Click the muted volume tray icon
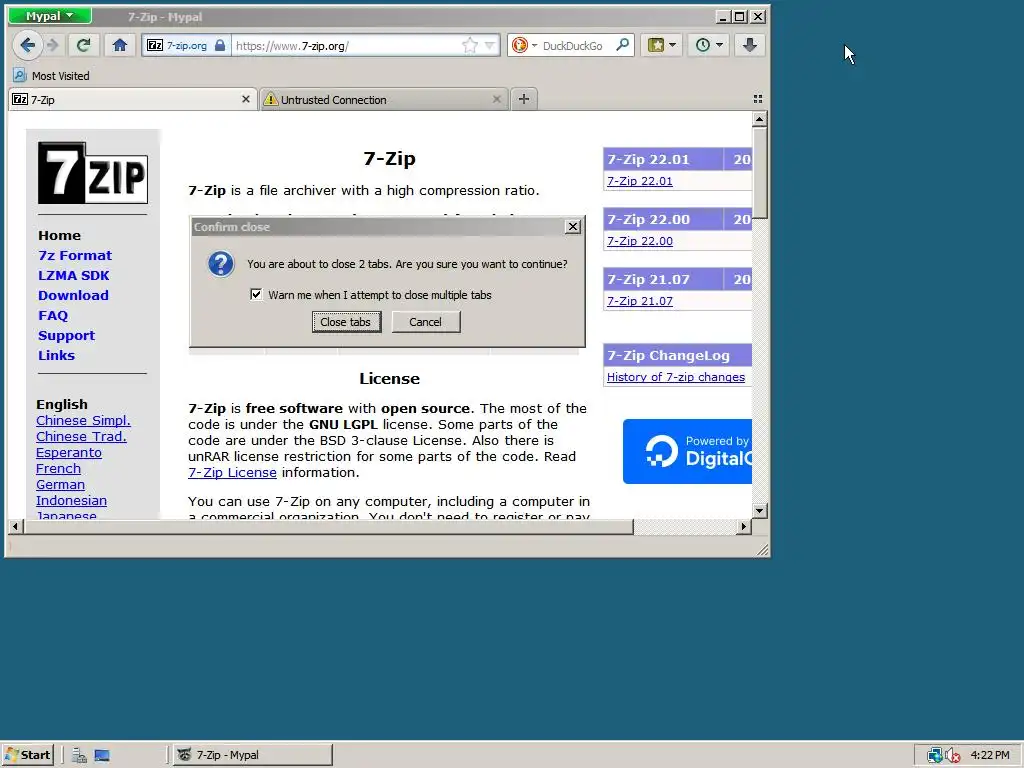The width and height of the screenshot is (1024, 768). pyautogui.click(x=953, y=756)
